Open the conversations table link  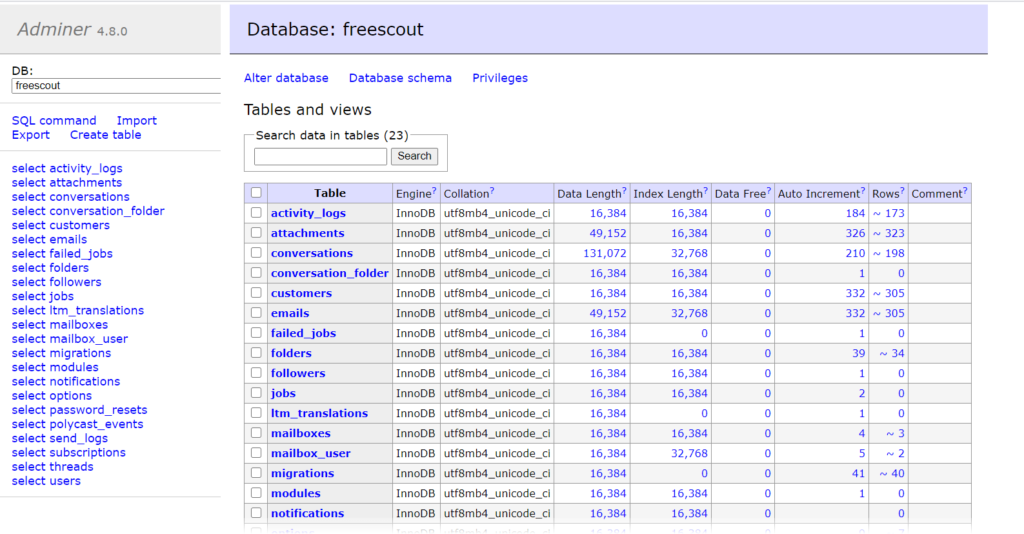[312, 253]
